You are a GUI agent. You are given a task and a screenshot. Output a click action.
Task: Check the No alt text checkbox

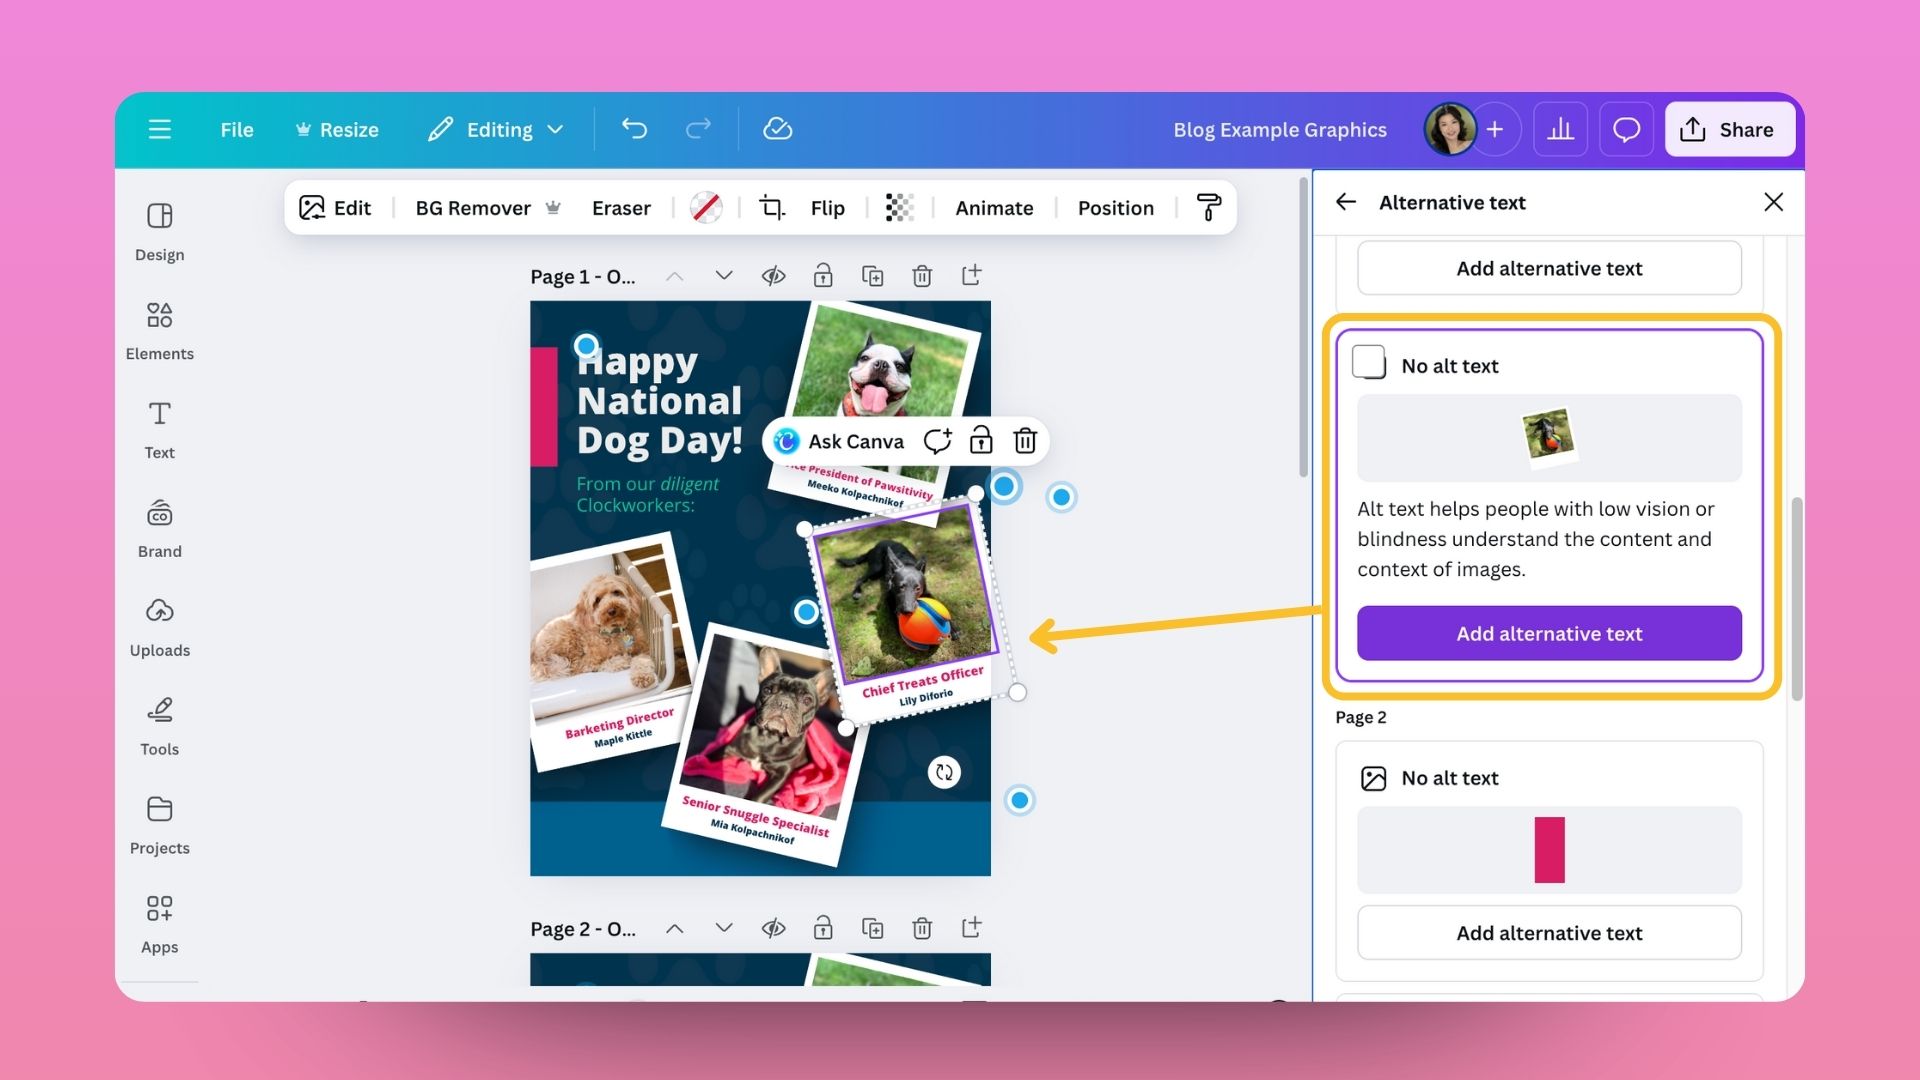1370,363
